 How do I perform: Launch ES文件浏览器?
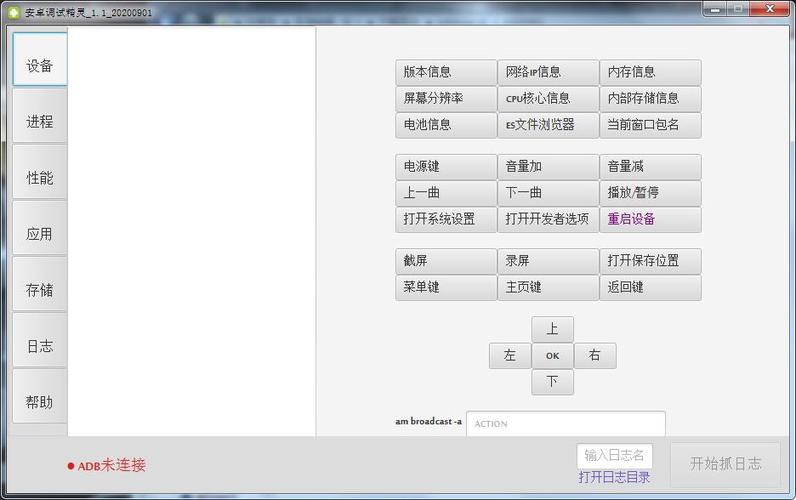tap(548, 125)
